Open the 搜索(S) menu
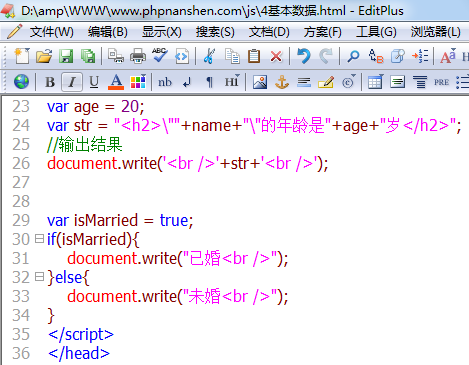This screenshot has height=365, width=469. (215, 32)
